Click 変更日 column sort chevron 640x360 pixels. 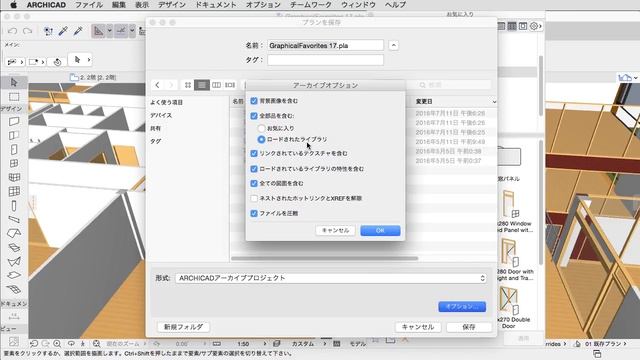(494, 102)
